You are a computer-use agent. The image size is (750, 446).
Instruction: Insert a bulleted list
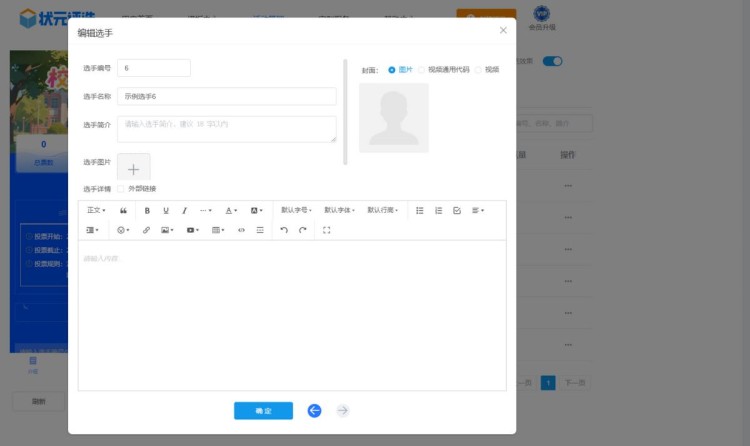click(420, 211)
